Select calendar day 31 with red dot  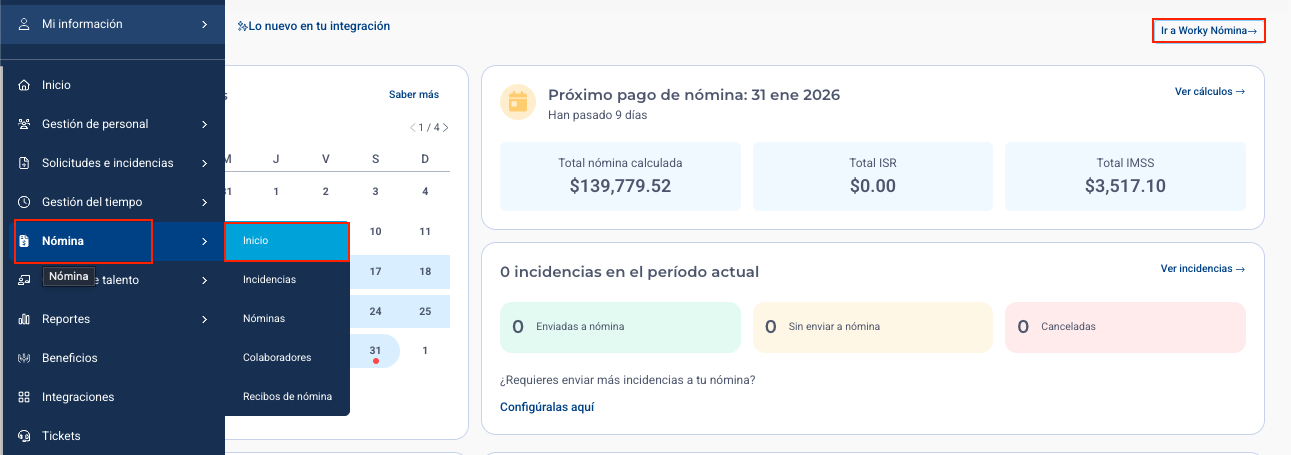tap(375, 351)
